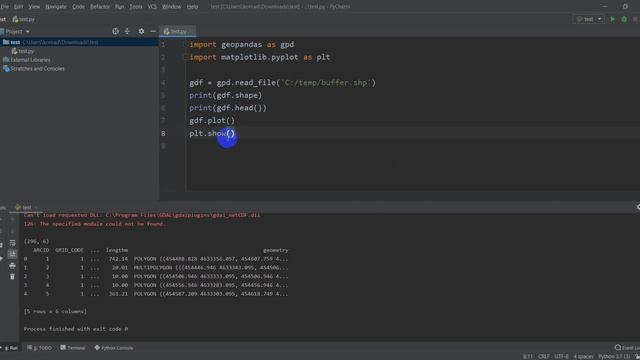Toggle scroll to end in Run console
The height and width of the screenshot is (360, 640).
coord(12,254)
